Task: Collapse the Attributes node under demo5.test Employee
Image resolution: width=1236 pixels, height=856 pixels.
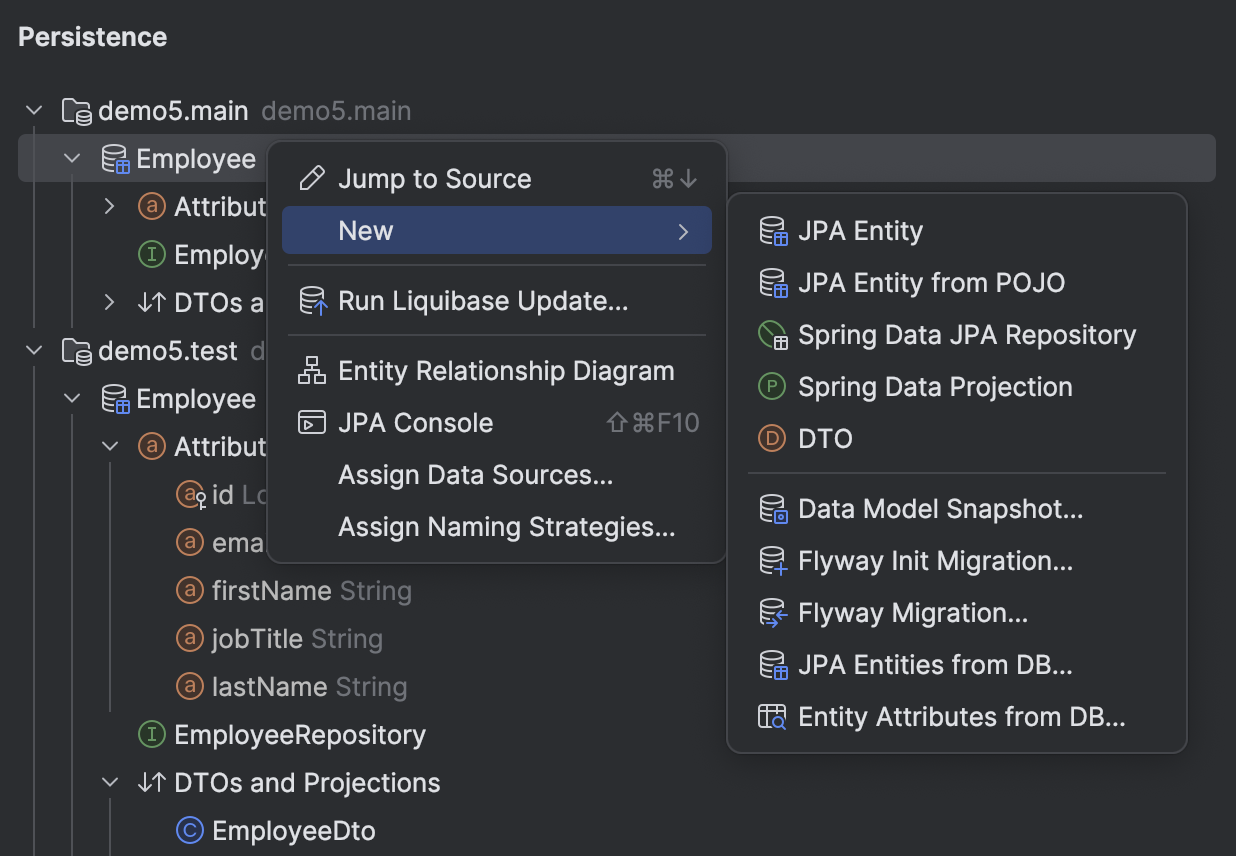Action: pos(109,446)
